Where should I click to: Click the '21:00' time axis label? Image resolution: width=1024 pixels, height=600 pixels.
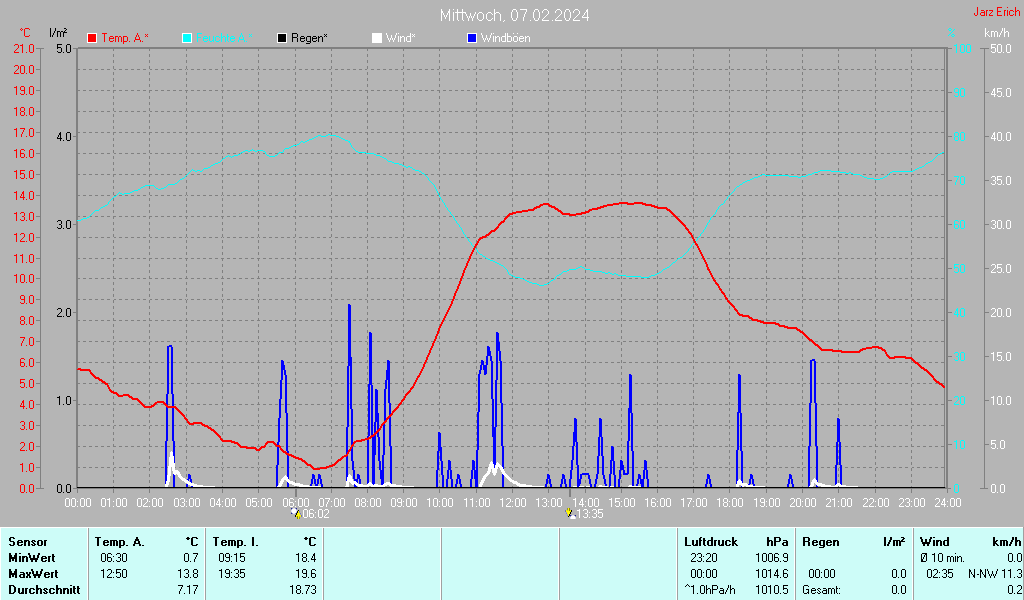click(x=839, y=503)
